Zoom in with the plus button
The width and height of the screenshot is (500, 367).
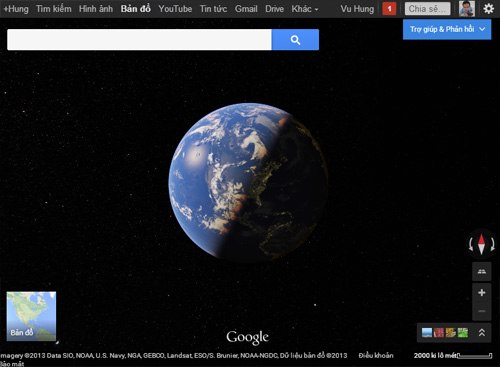[x=482, y=292]
